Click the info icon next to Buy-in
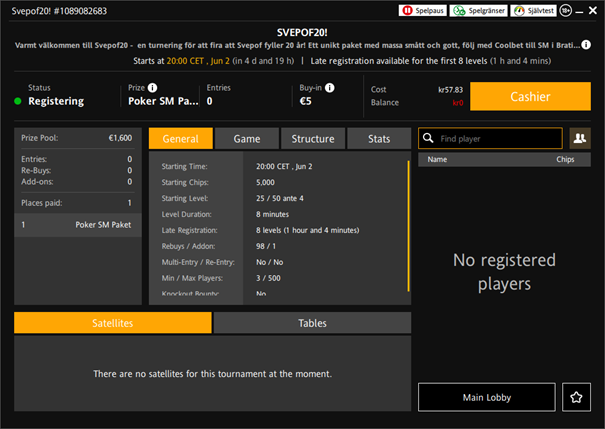Screen dimensions: 605x429 coord(330,87)
